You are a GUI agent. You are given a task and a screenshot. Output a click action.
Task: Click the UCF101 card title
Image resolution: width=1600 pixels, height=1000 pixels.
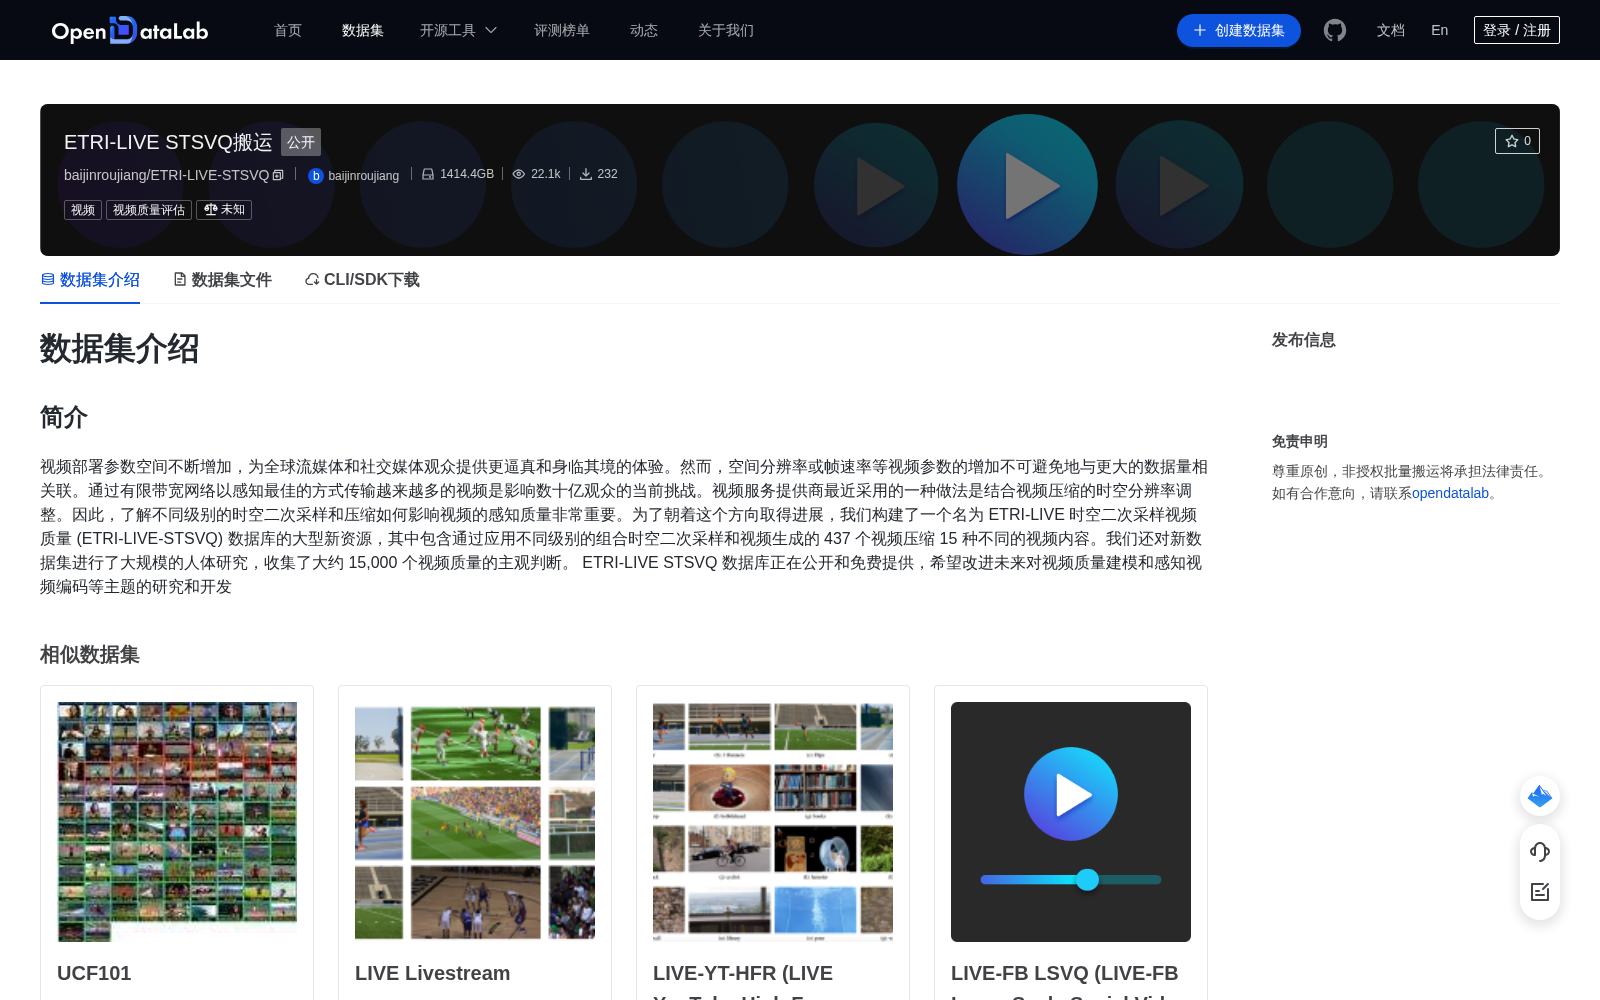(x=94, y=973)
